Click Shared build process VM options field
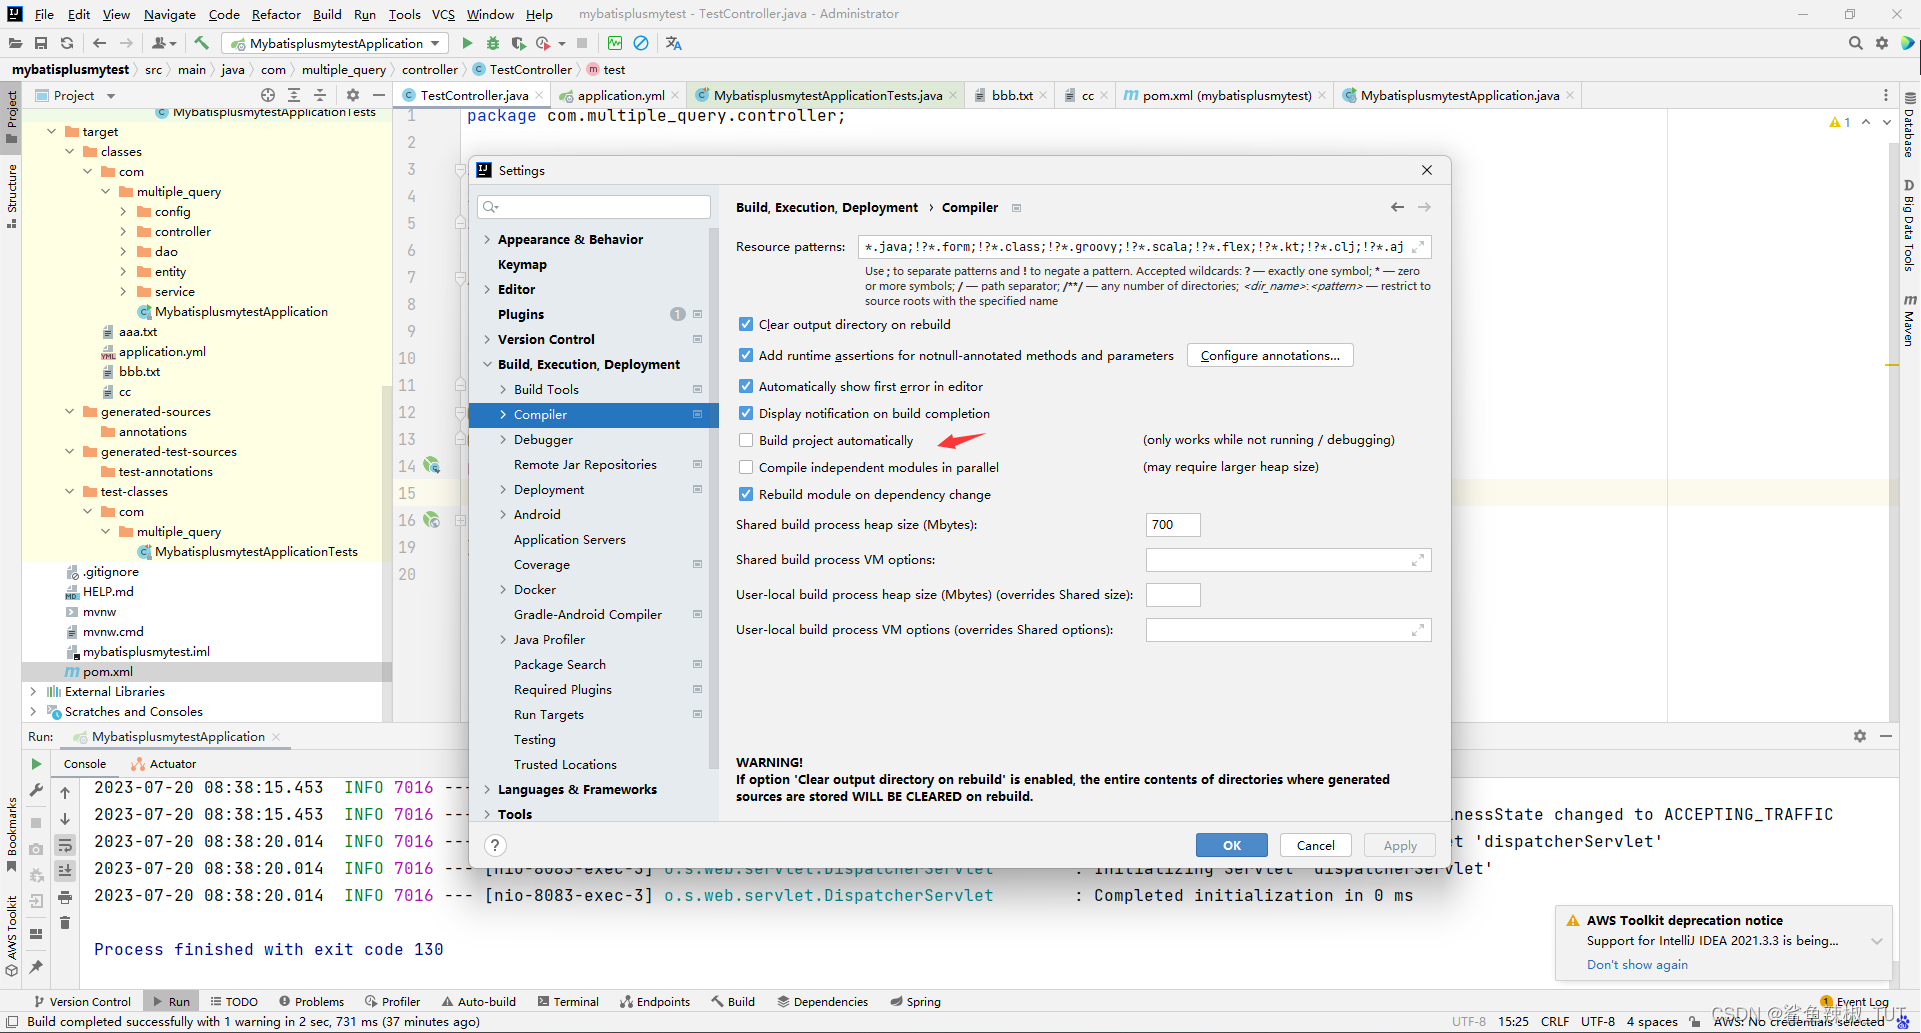Viewport: 1921px width, 1033px height. (x=1288, y=559)
